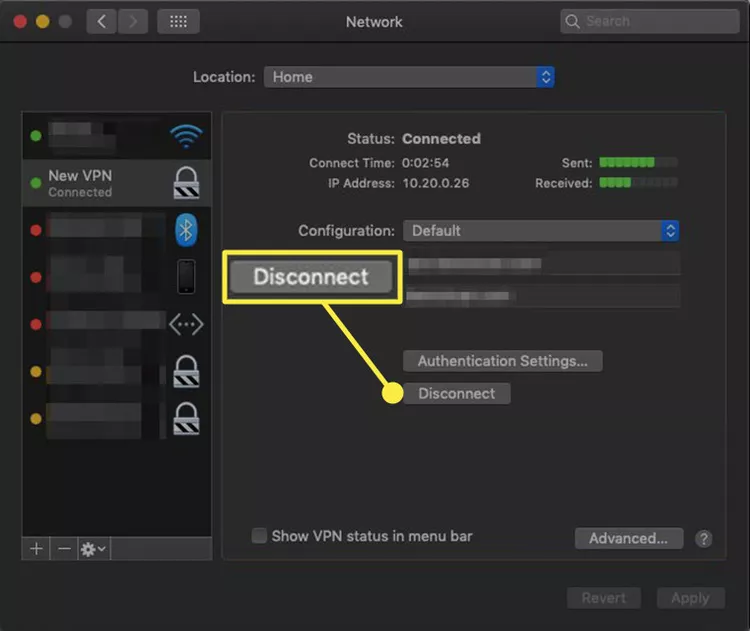750x631 pixels.
Task: Remove selected service with minus button
Action: 64,549
